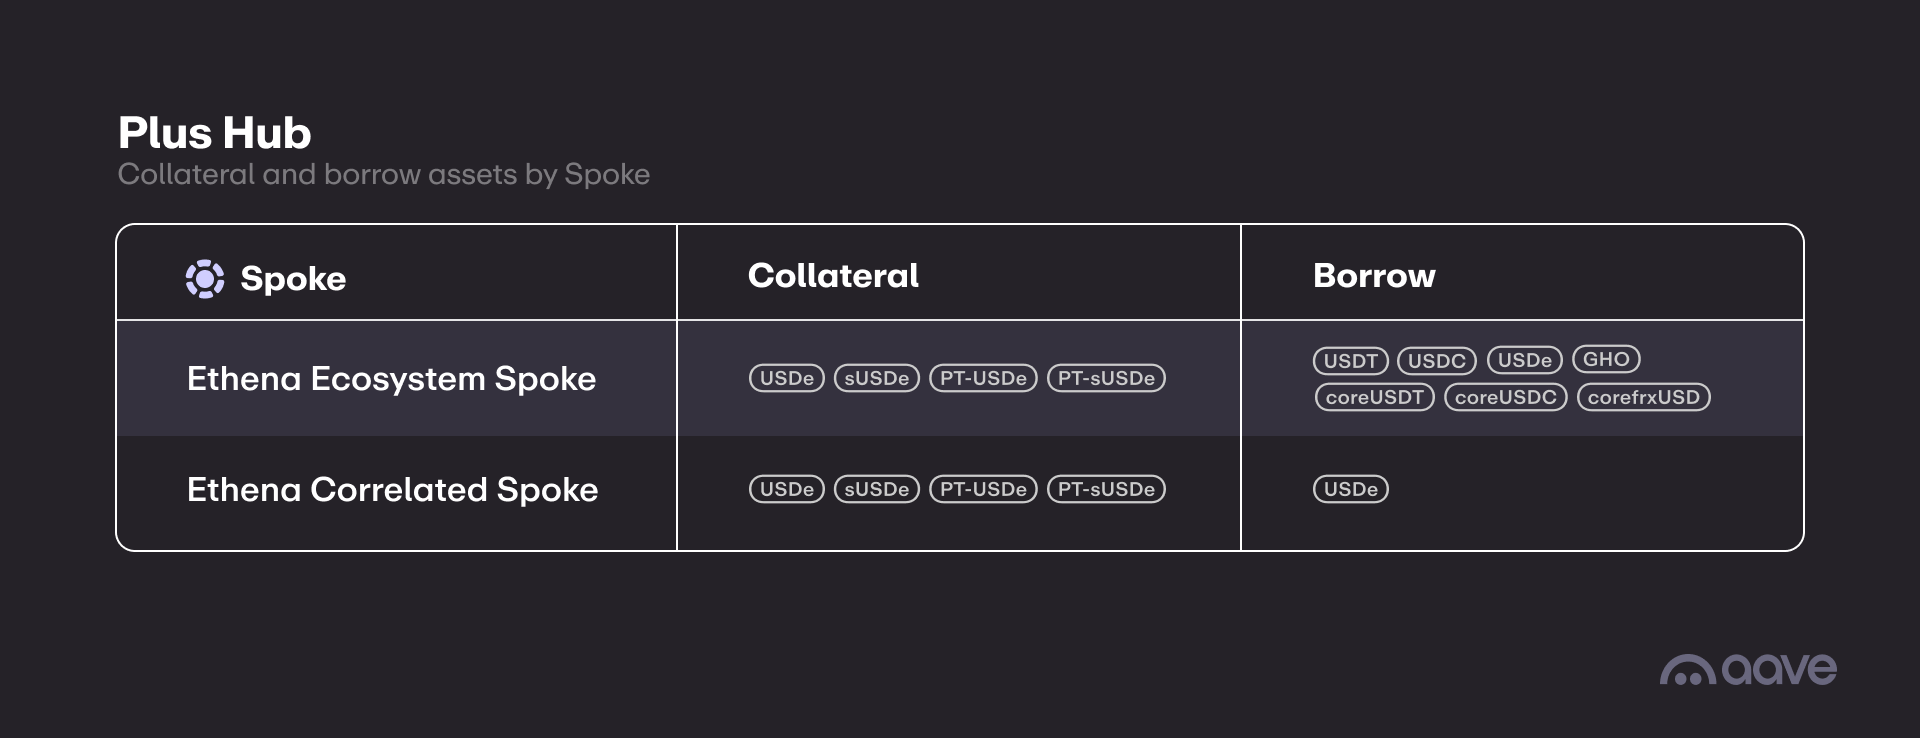Click the corefrxUSD borrow tag
This screenshot has height=738, width=1920.
click(1643, 397)
